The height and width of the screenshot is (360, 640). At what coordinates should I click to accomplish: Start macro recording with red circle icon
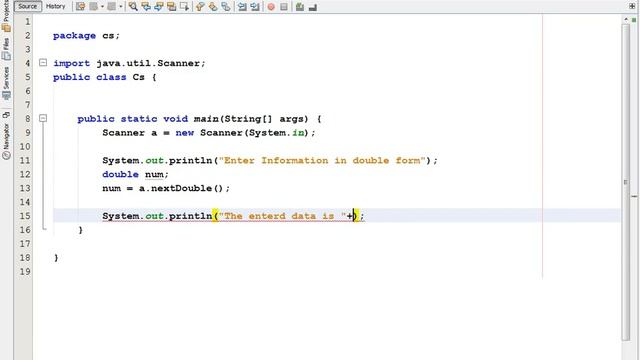(271, 7)
